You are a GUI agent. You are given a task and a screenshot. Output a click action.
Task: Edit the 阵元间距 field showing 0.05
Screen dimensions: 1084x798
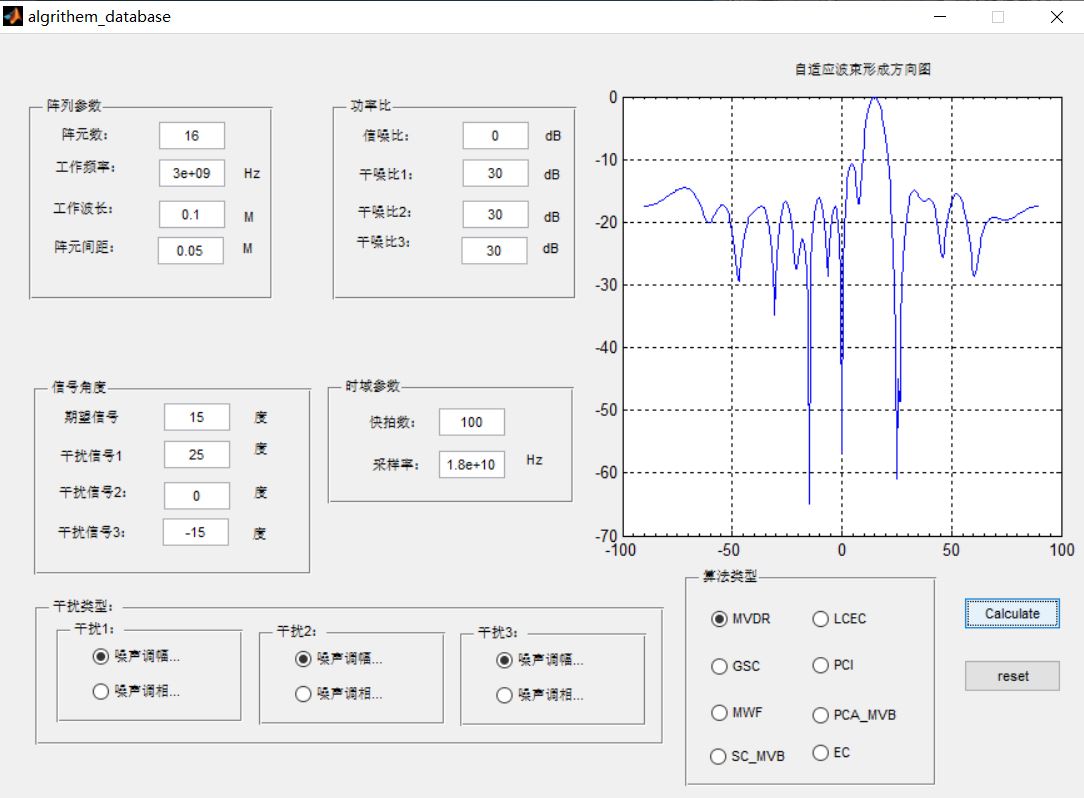pyautogui.click(x=190, y=250)
